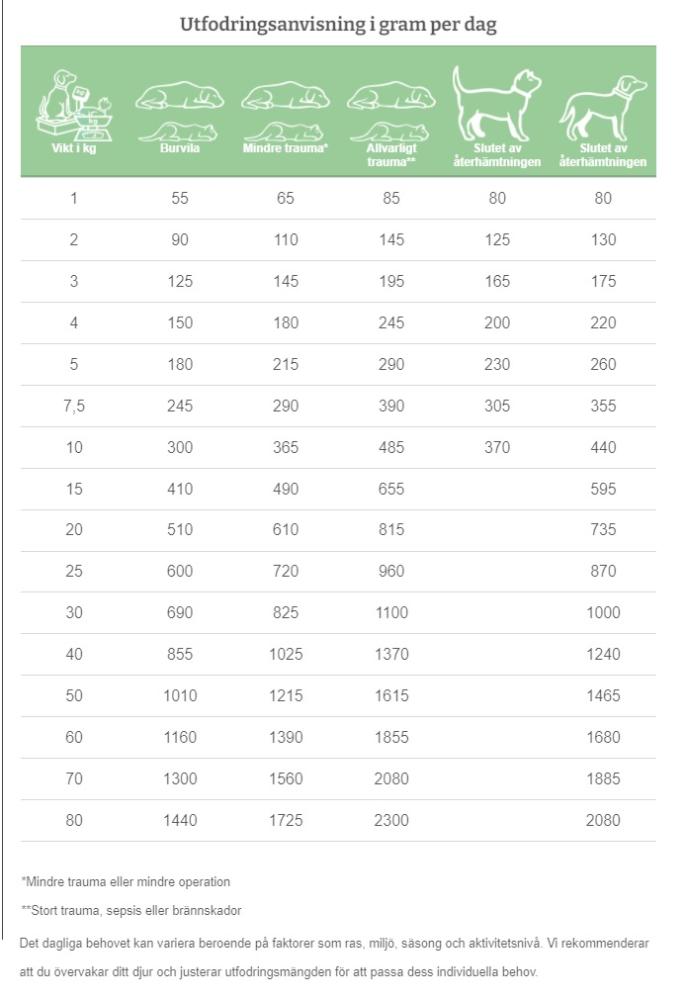This screenshot has height=1000, width=685.
Task: Click the 370 value in the cat recovery column
Action: click(496, 447)
